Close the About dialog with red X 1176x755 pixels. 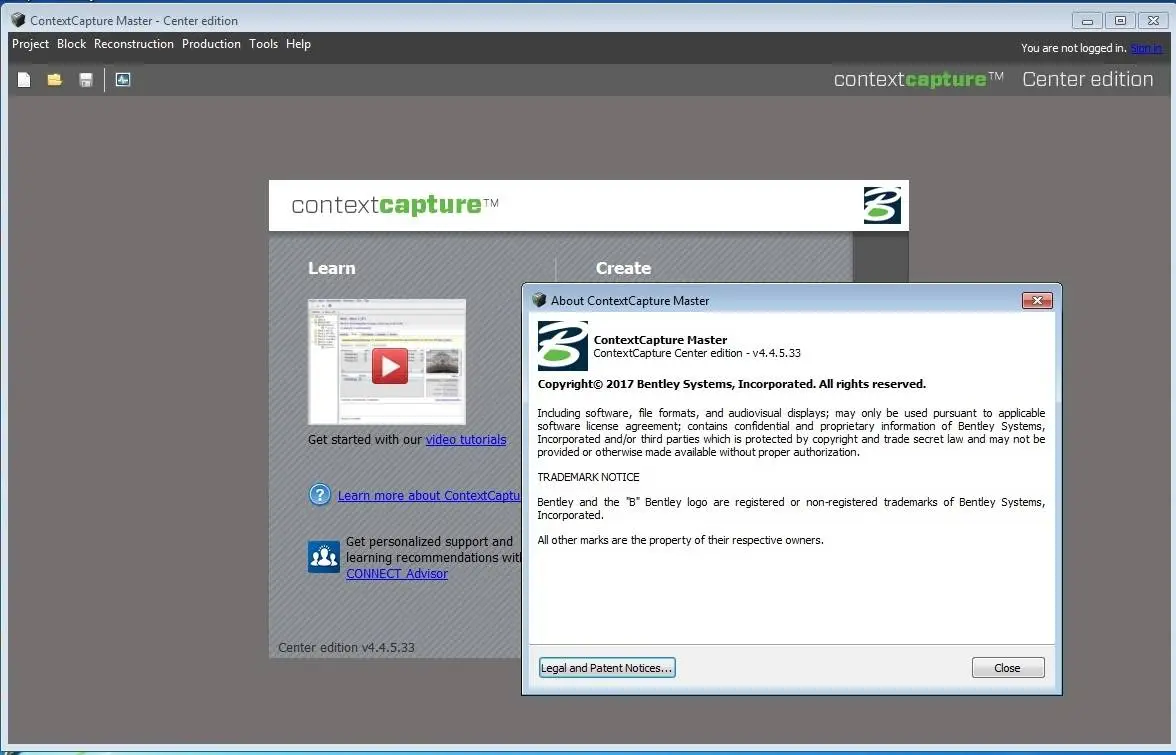coord(1037,301)
